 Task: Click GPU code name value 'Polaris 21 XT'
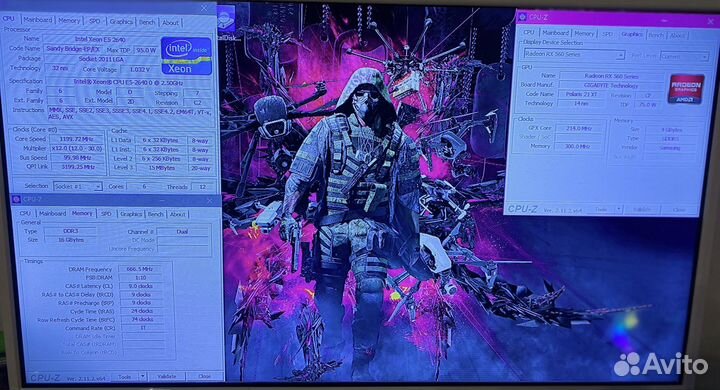(581, 94)
